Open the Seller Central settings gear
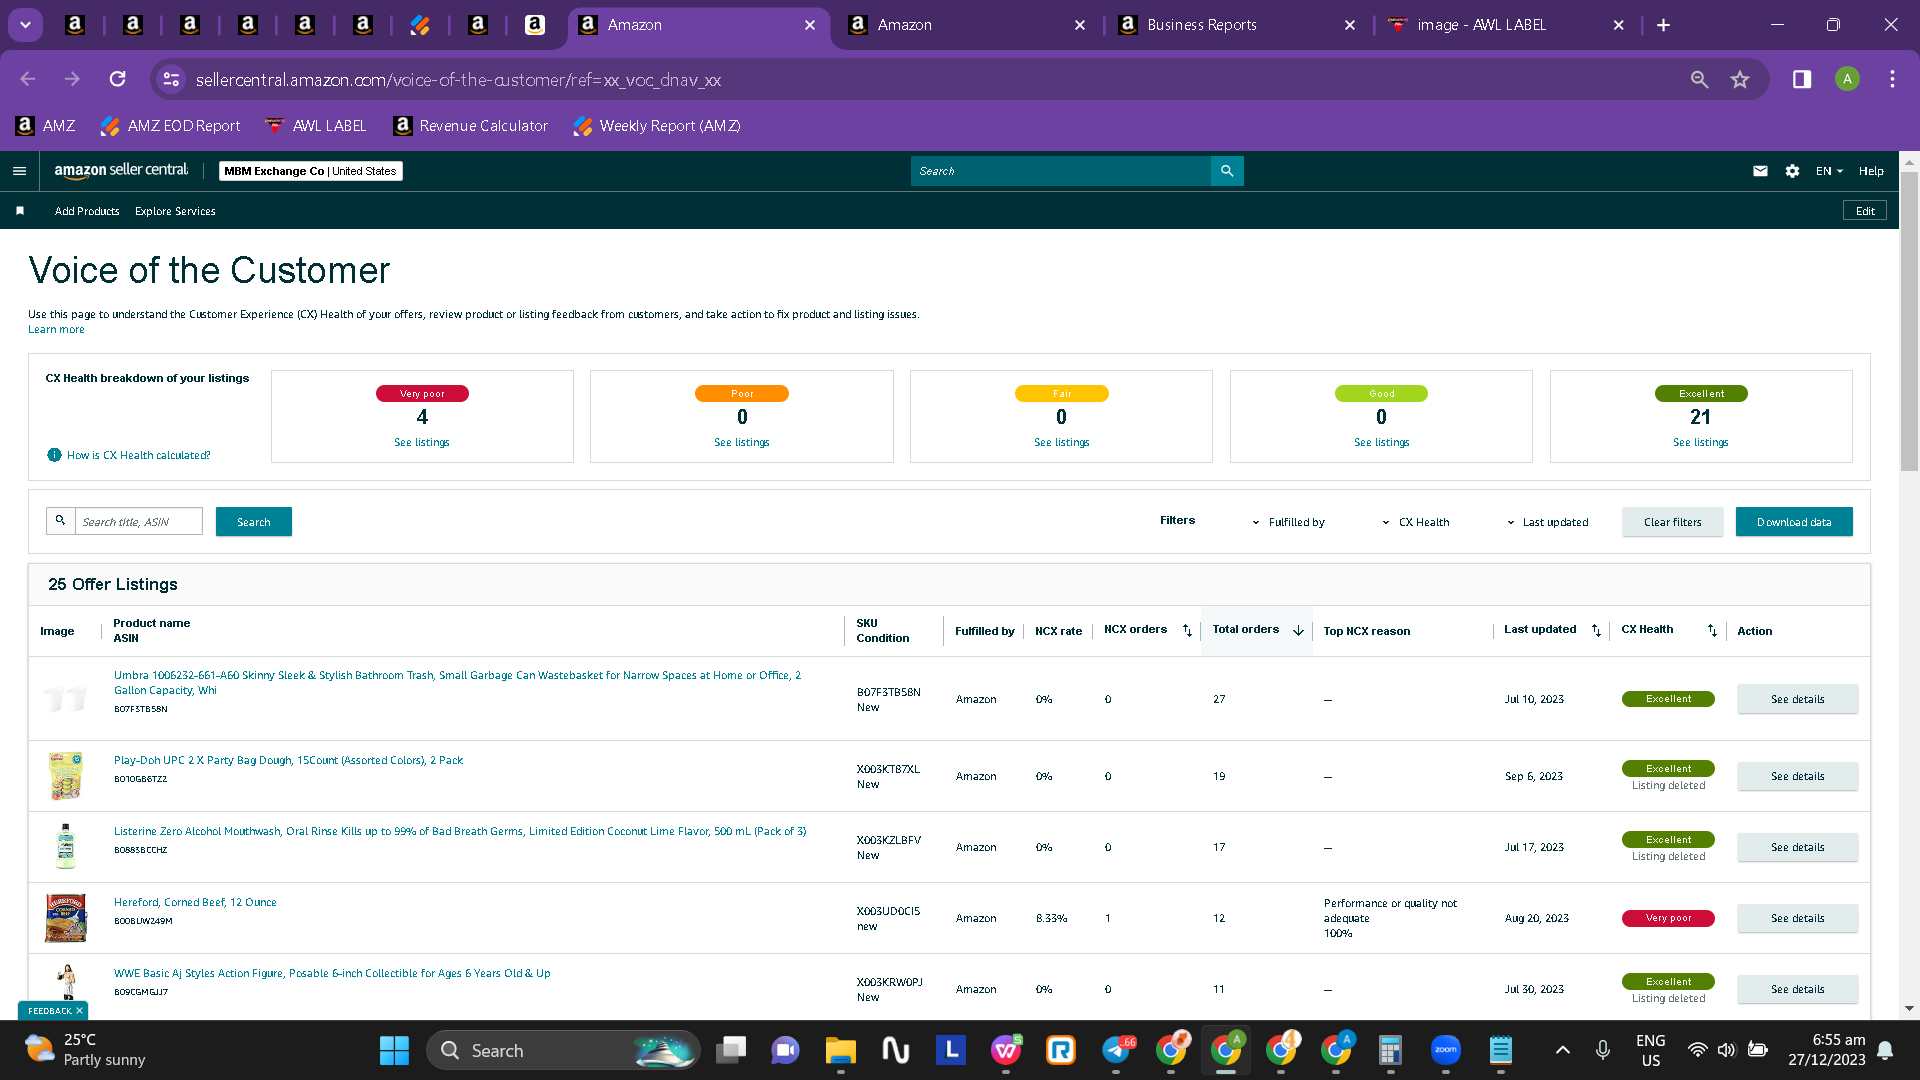This screenshot has height=1080, width=1920. (x=1792, y=171)
